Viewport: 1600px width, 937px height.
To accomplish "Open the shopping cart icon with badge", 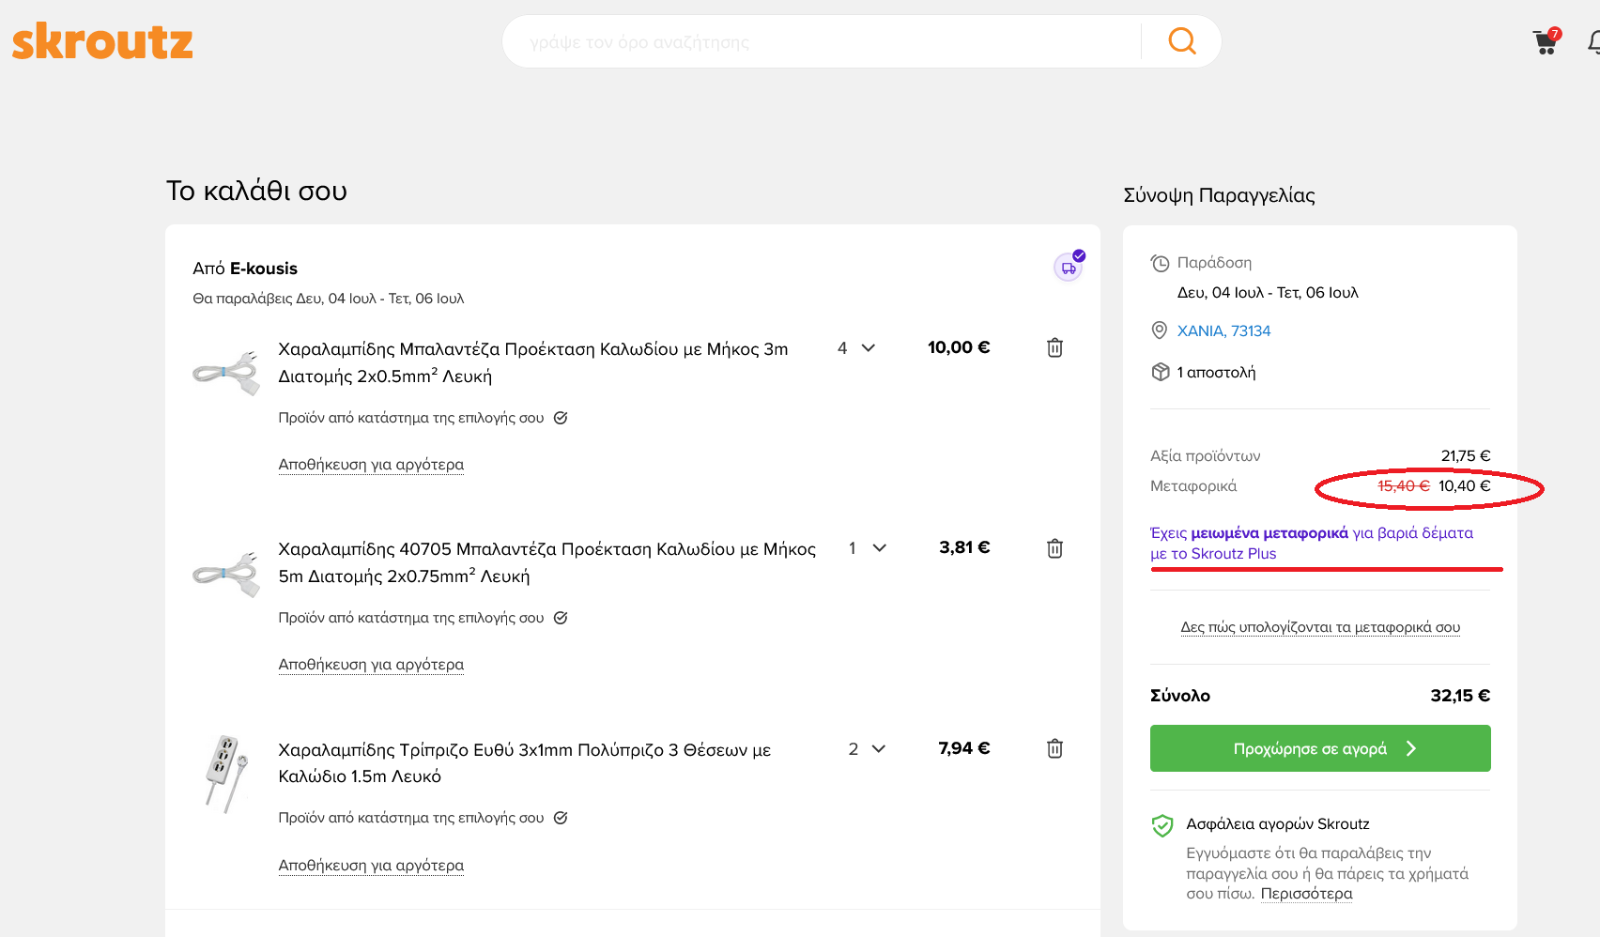I will 1546,41.
